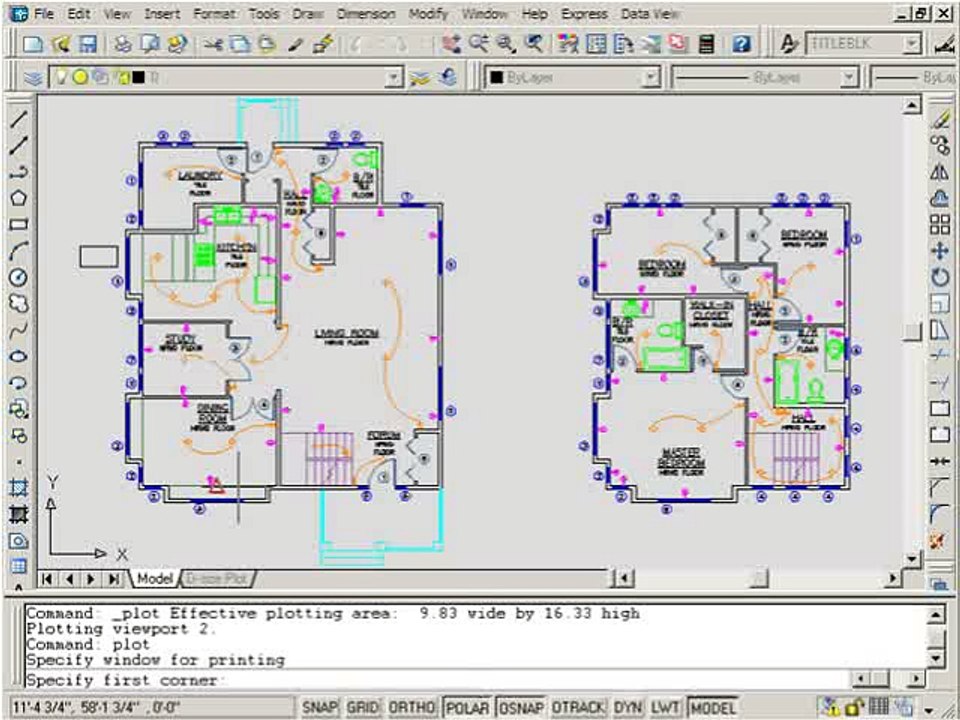
Task: Save the drawing with the Save icon
Action: tap(88, 43)
